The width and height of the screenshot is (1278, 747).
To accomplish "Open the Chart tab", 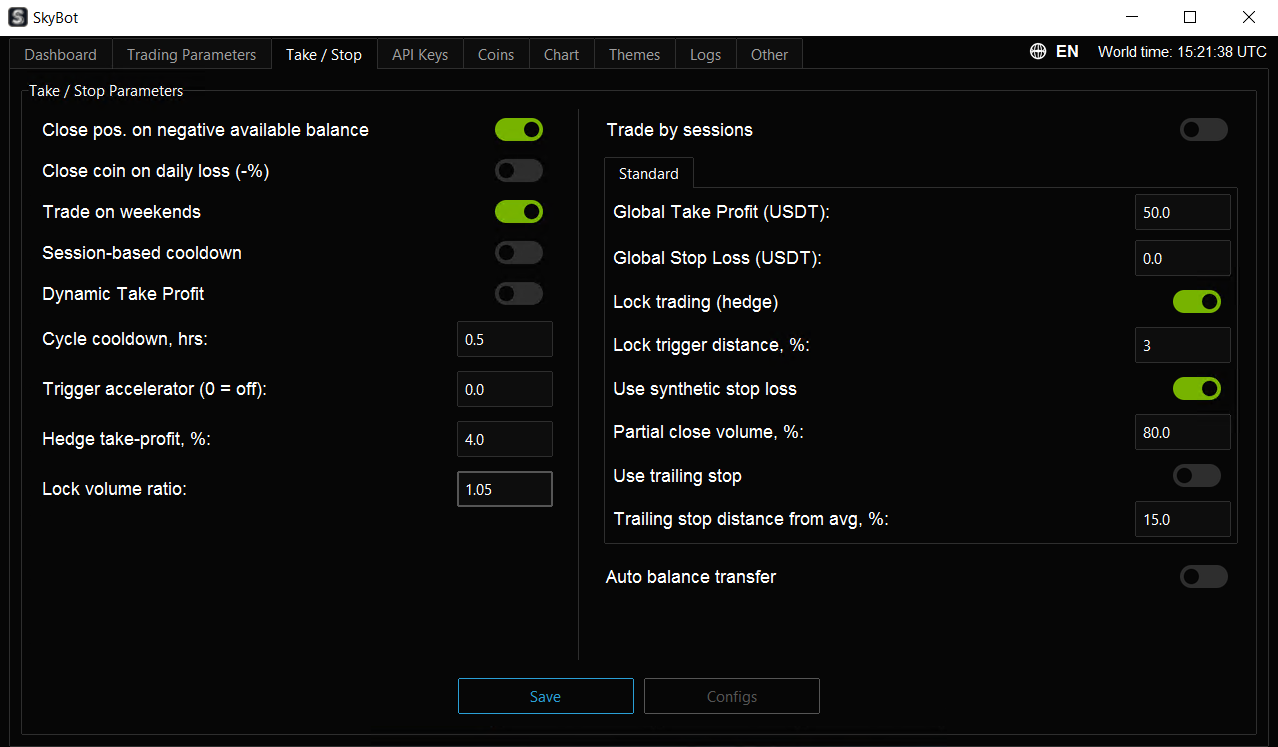I will (x=561, y=55).
